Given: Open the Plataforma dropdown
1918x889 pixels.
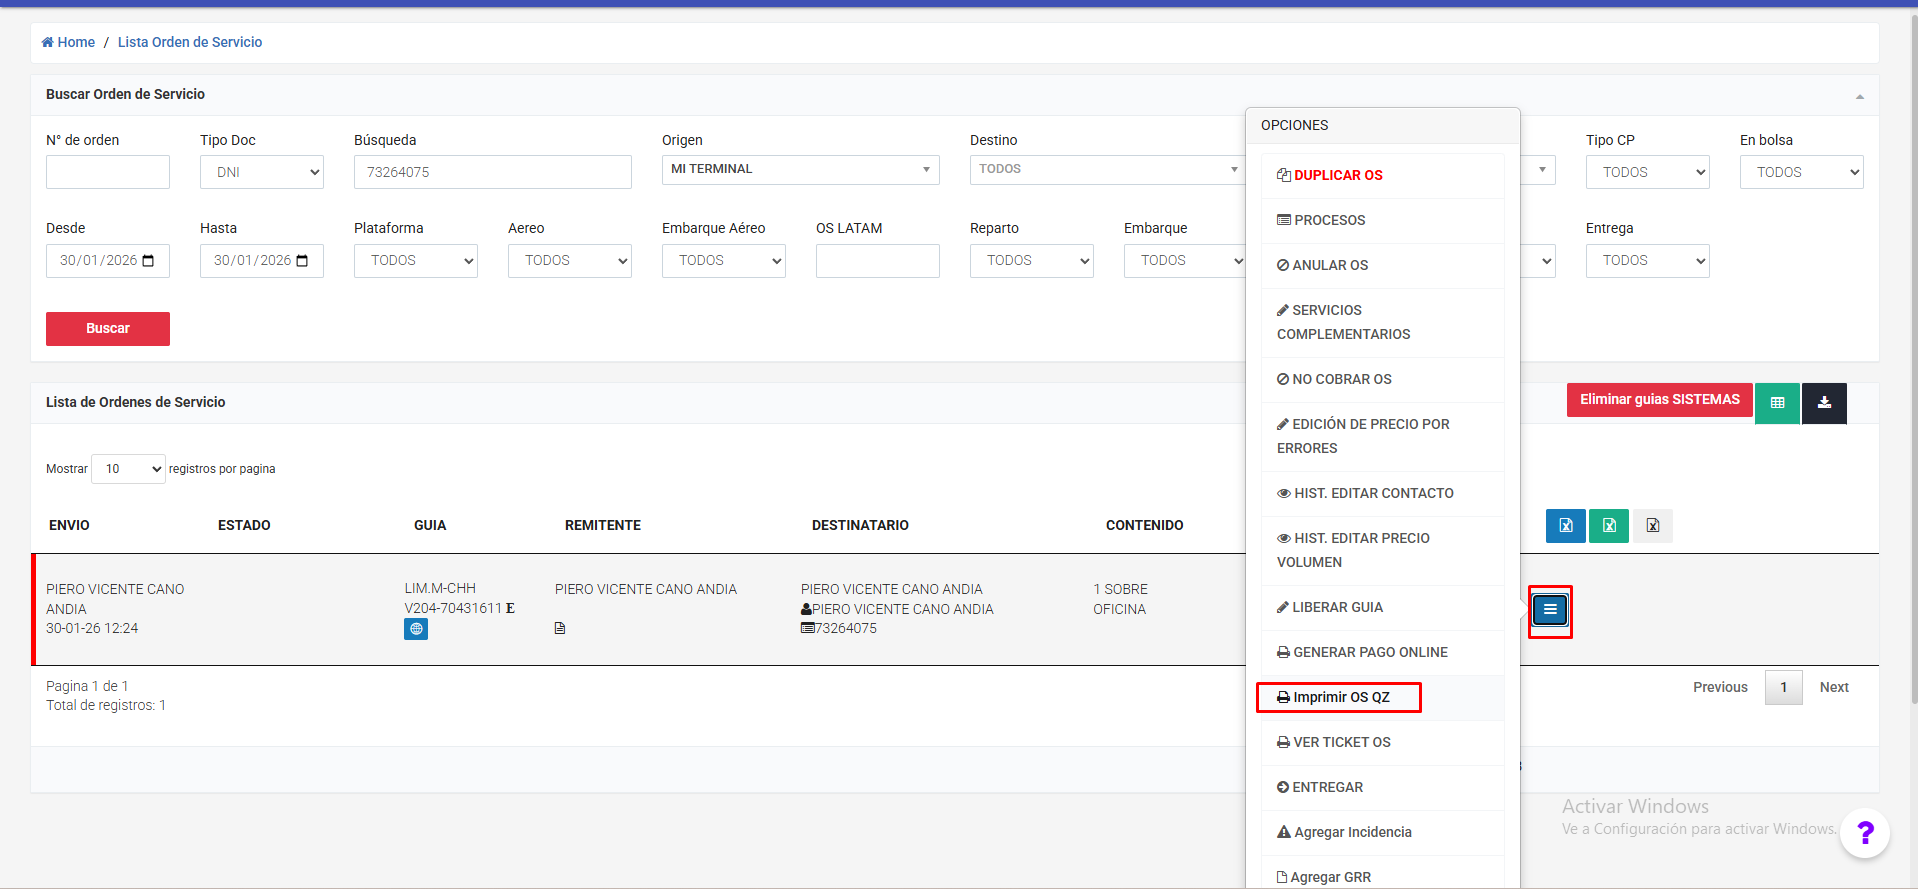Looking at the screenshot, I should click(x=416, y=261).
